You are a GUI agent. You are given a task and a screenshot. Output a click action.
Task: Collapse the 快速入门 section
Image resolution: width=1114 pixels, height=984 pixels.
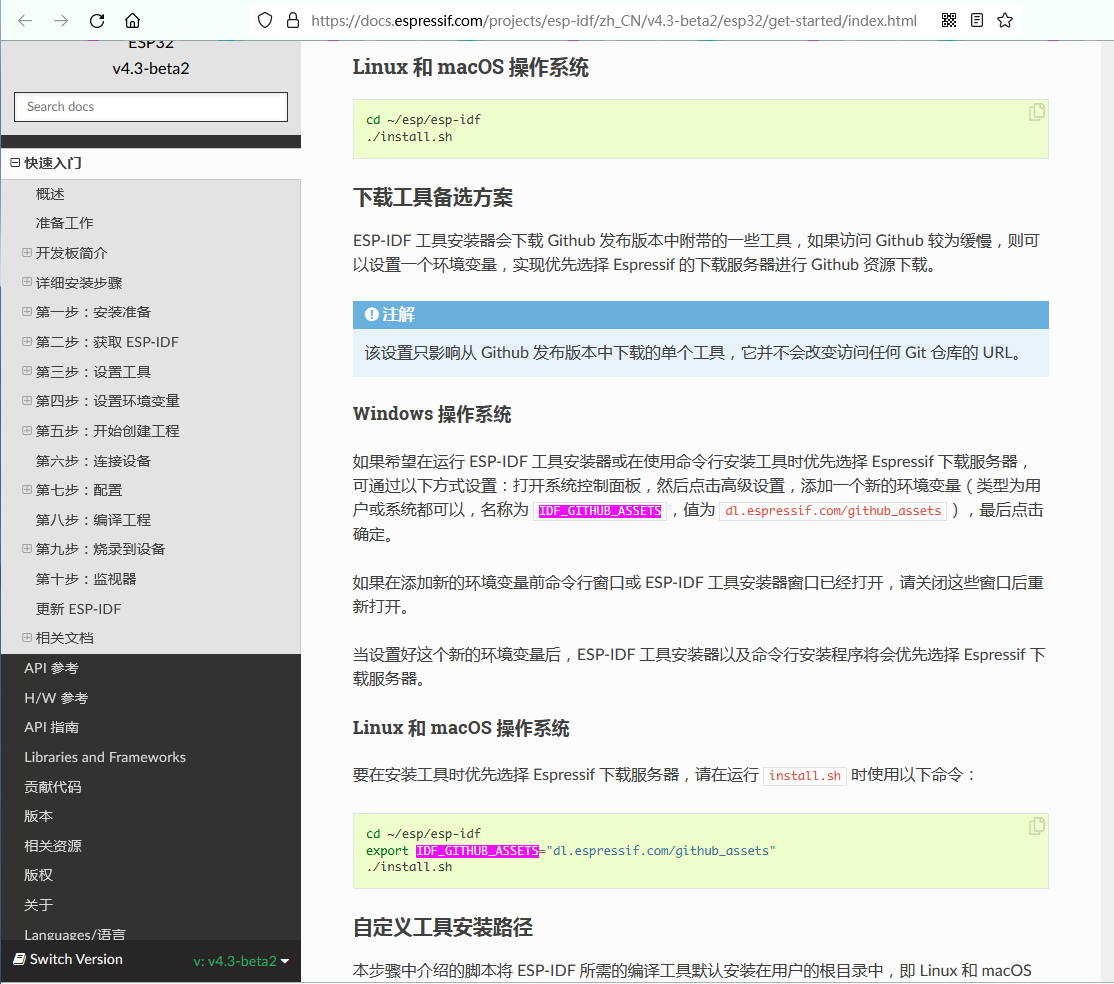coord(15,163)
